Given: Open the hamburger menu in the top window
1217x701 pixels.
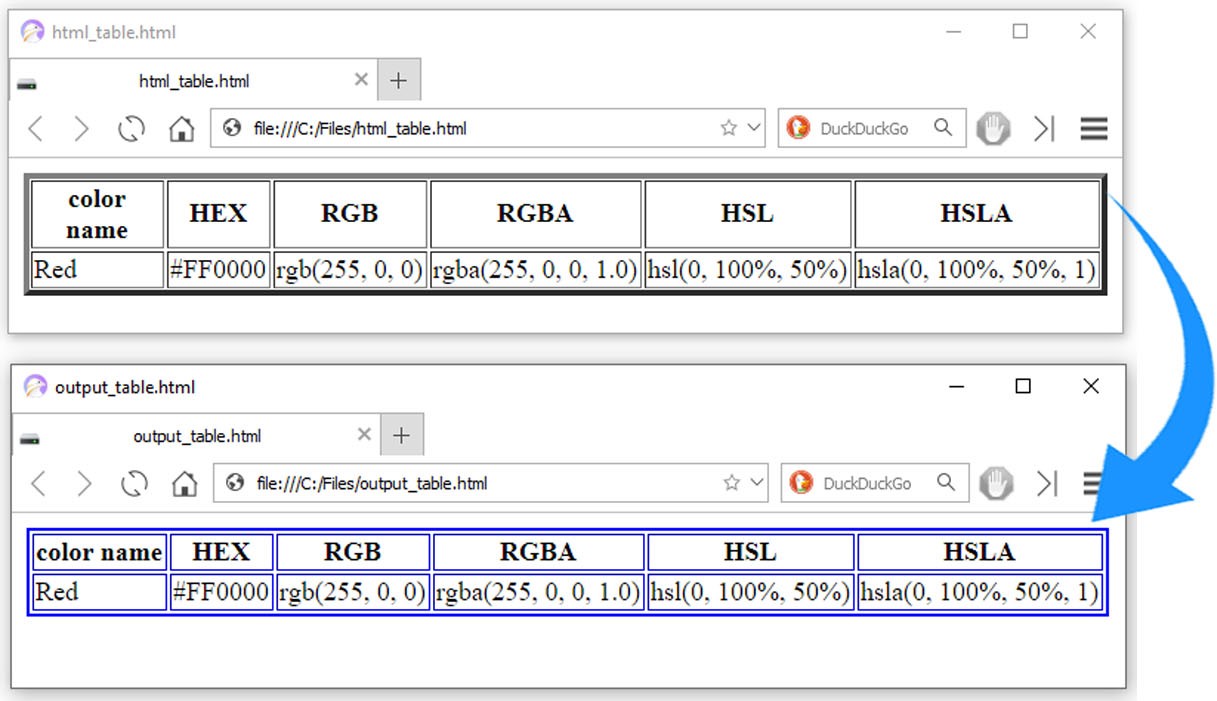Looking at the screenshot, I should pyautogui.click(x=1093, y=128).
